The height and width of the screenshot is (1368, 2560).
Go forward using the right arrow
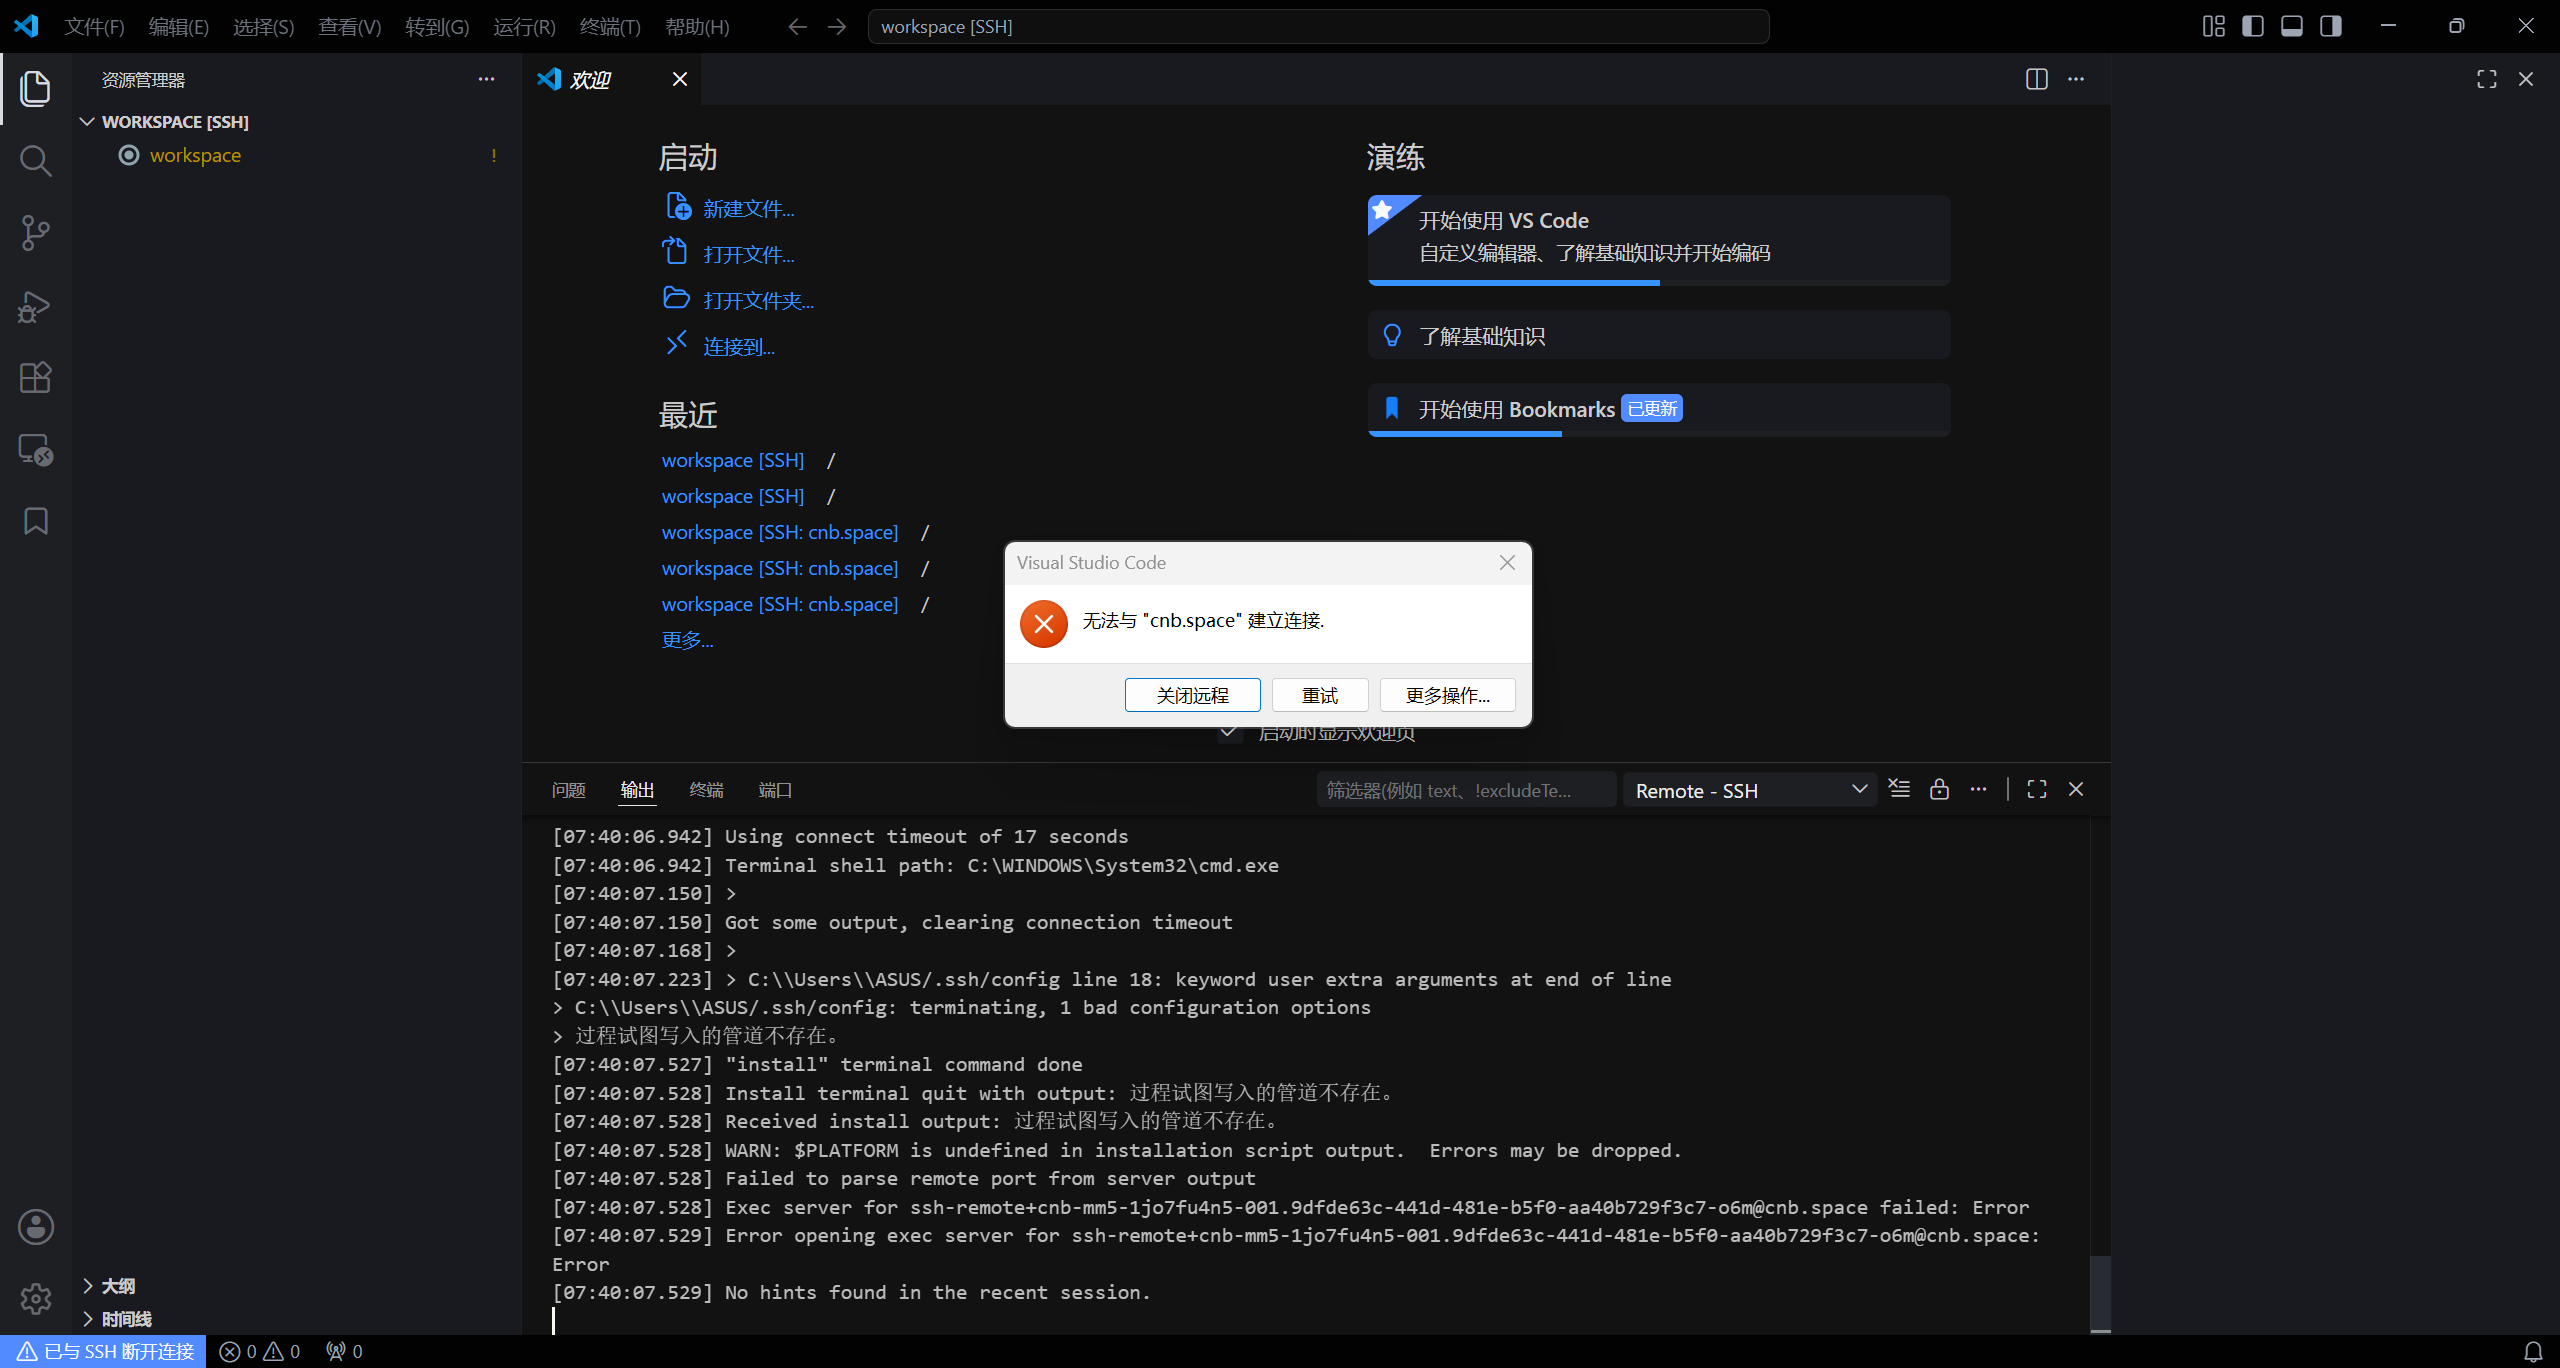click(837, 27)
